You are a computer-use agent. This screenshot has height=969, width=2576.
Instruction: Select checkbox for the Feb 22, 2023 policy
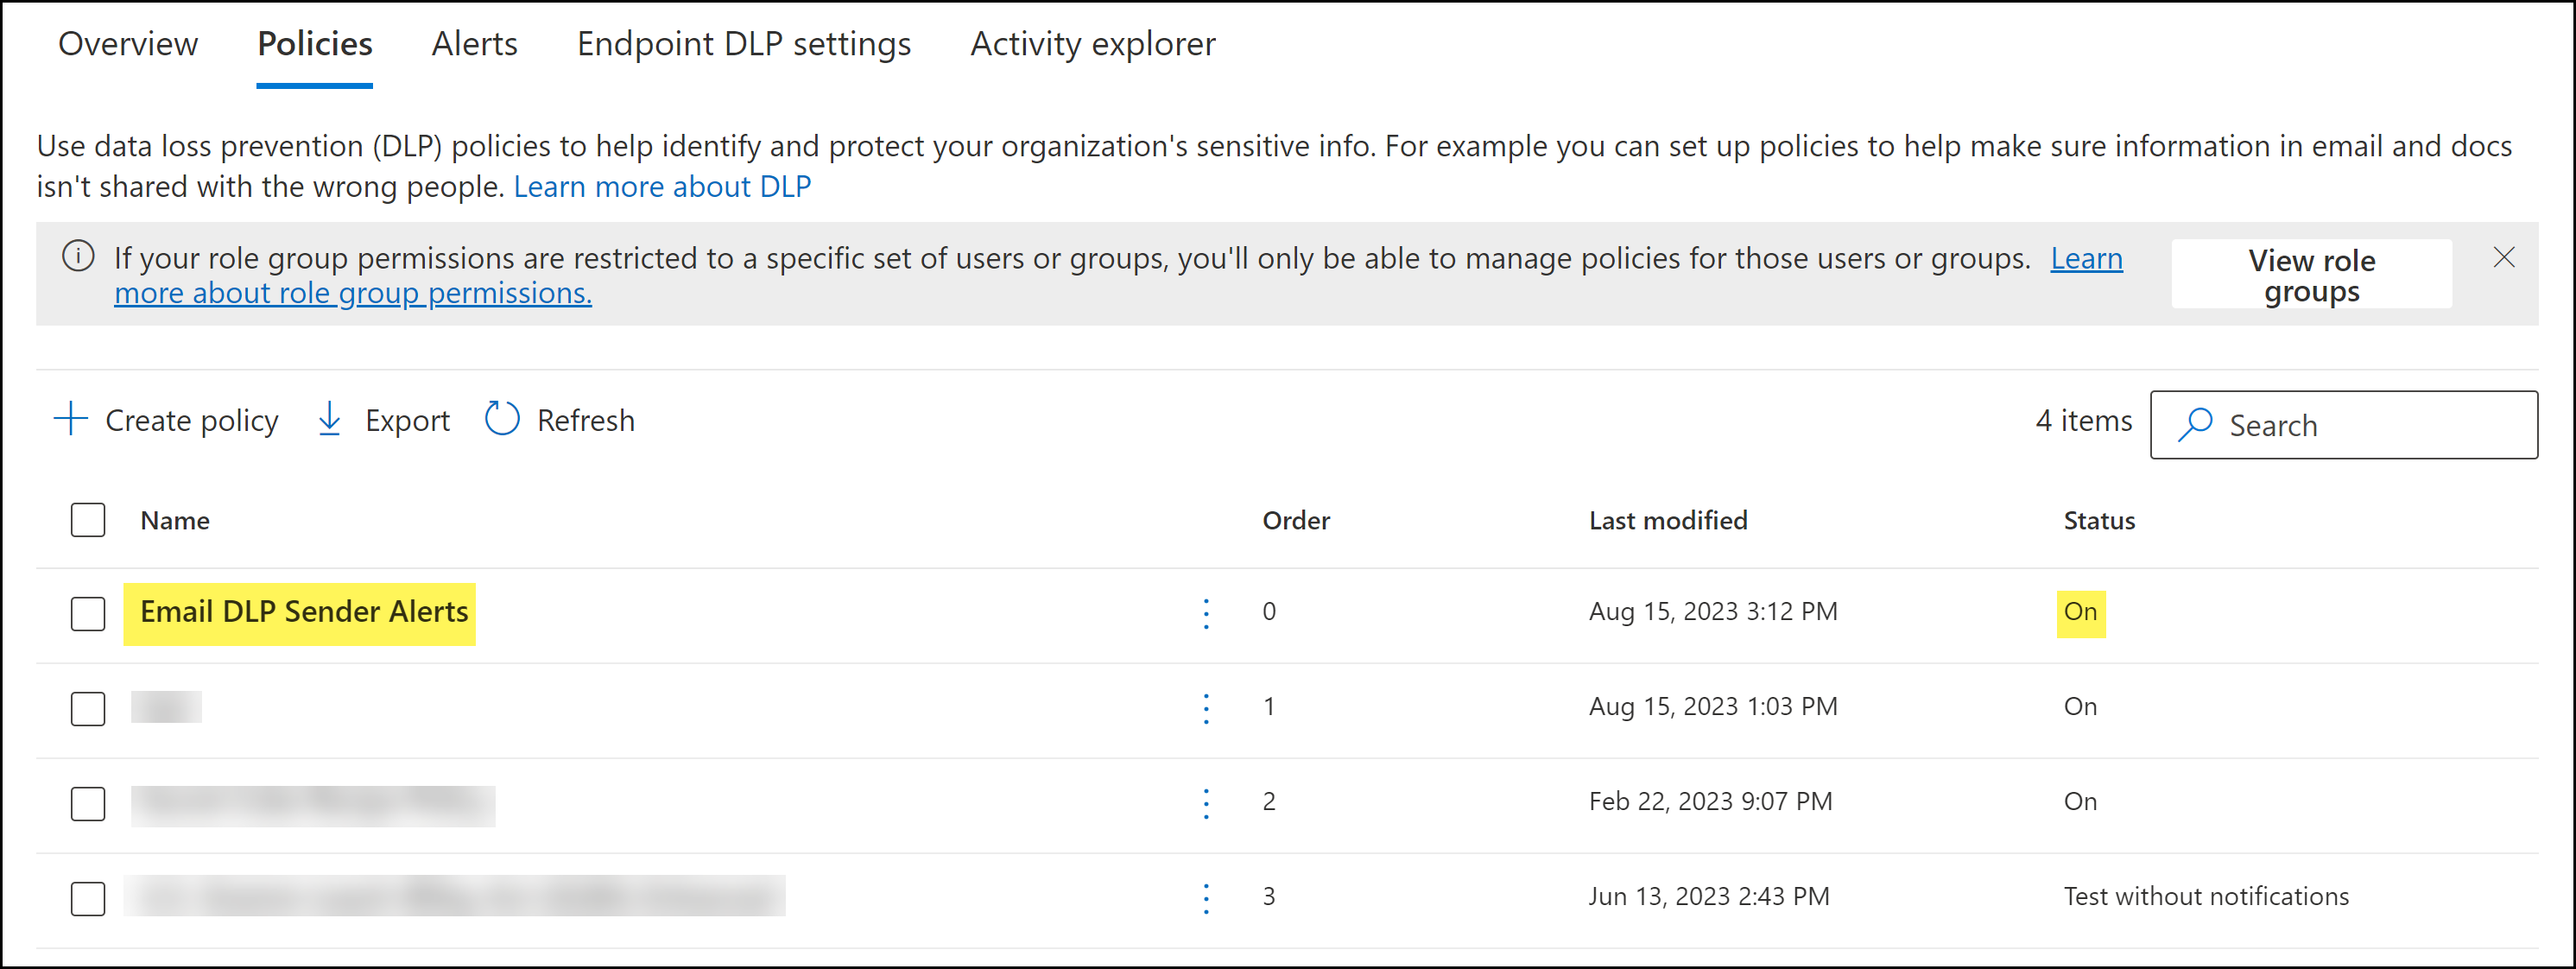click(x=88, y=803)
